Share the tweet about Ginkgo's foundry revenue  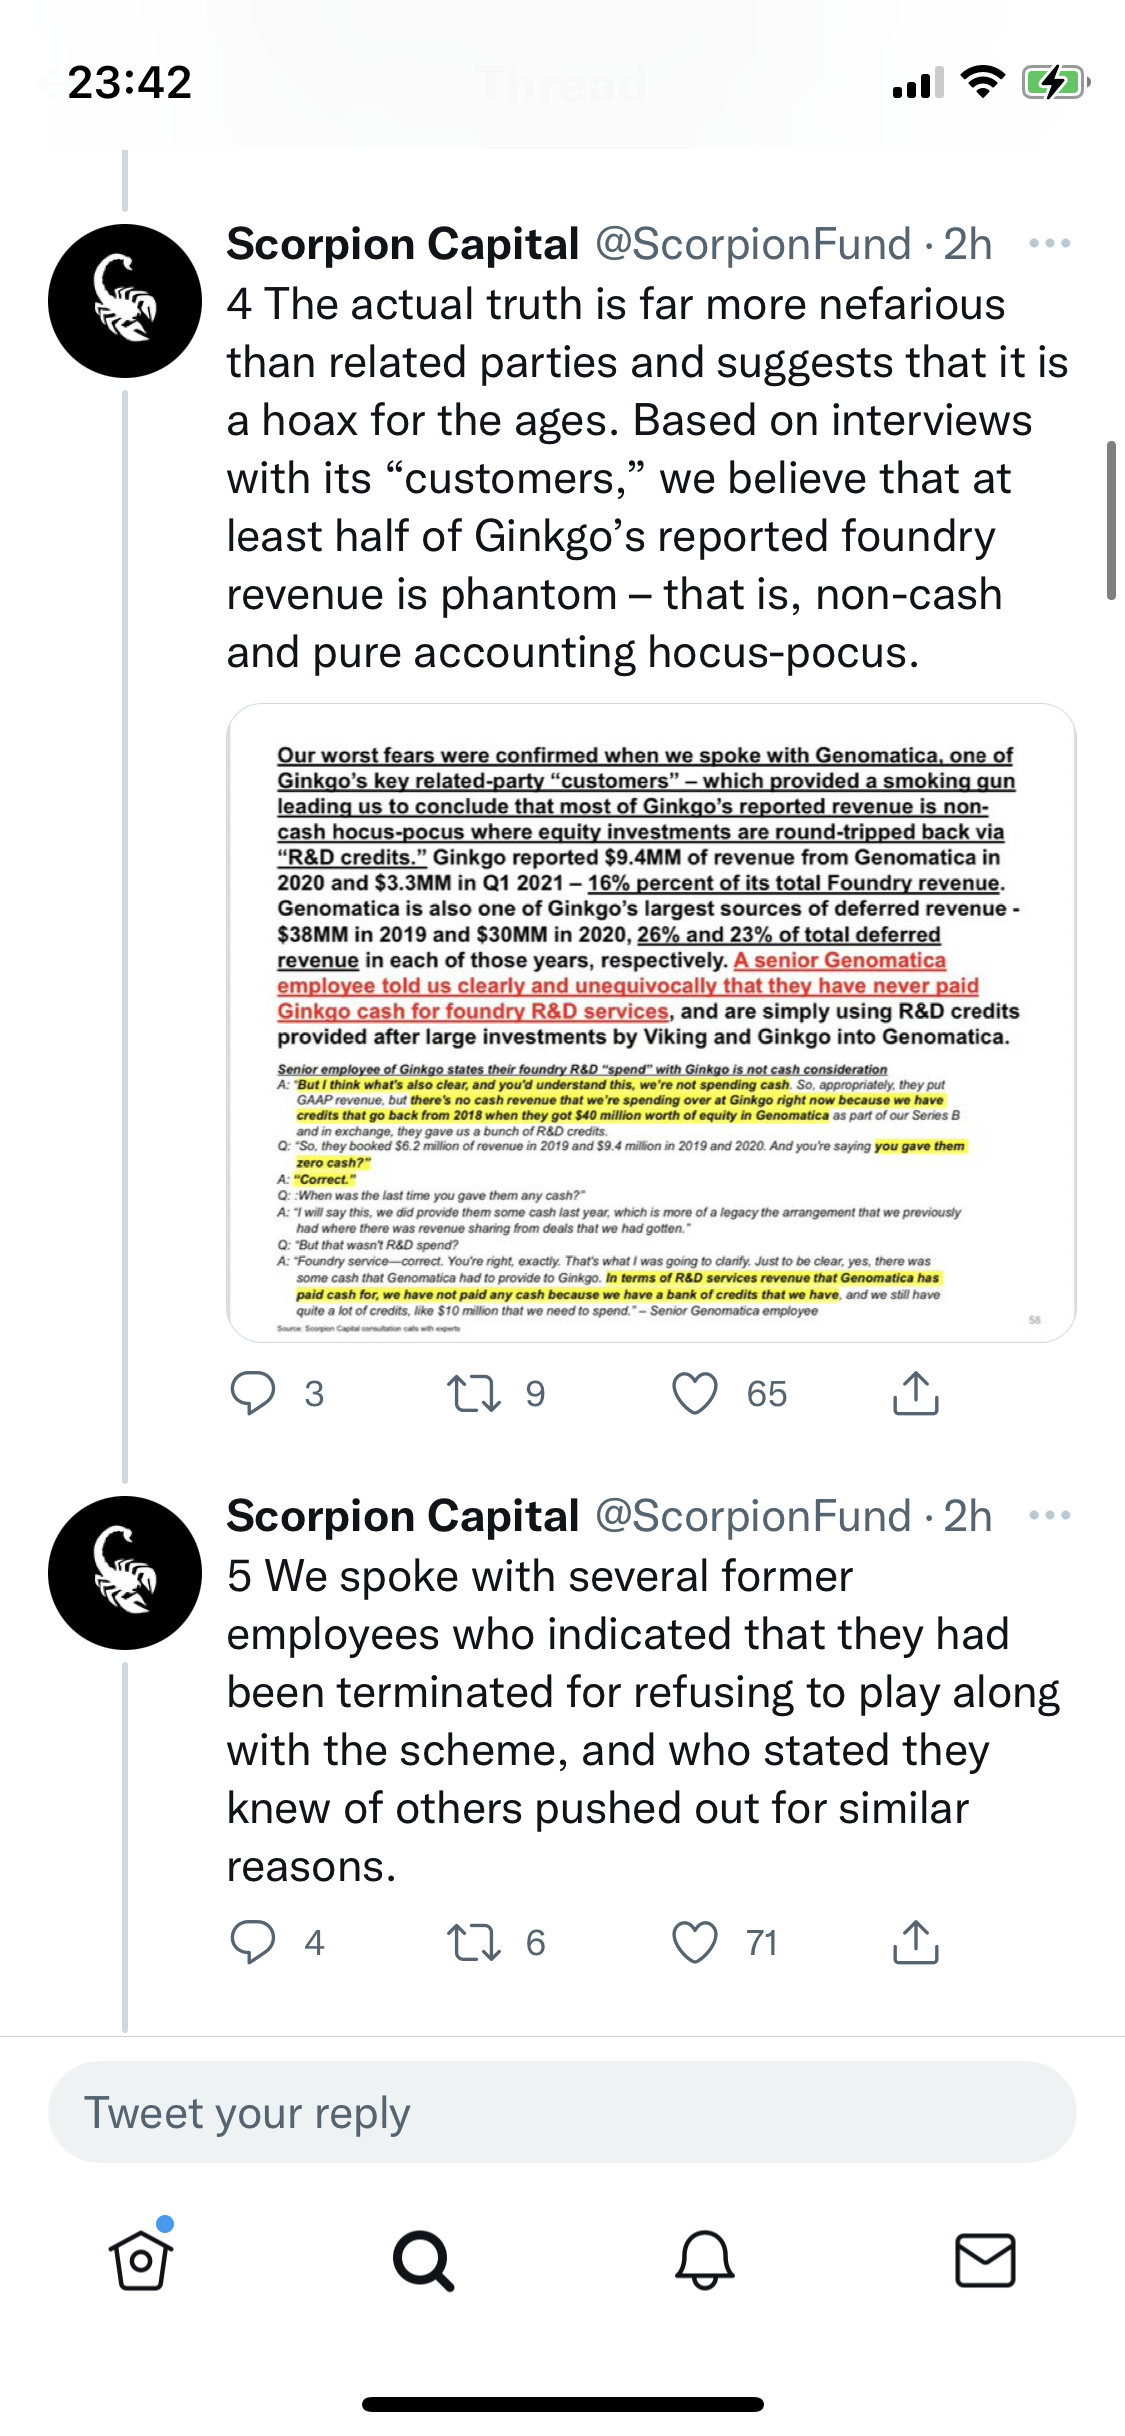coord(915,1393)
